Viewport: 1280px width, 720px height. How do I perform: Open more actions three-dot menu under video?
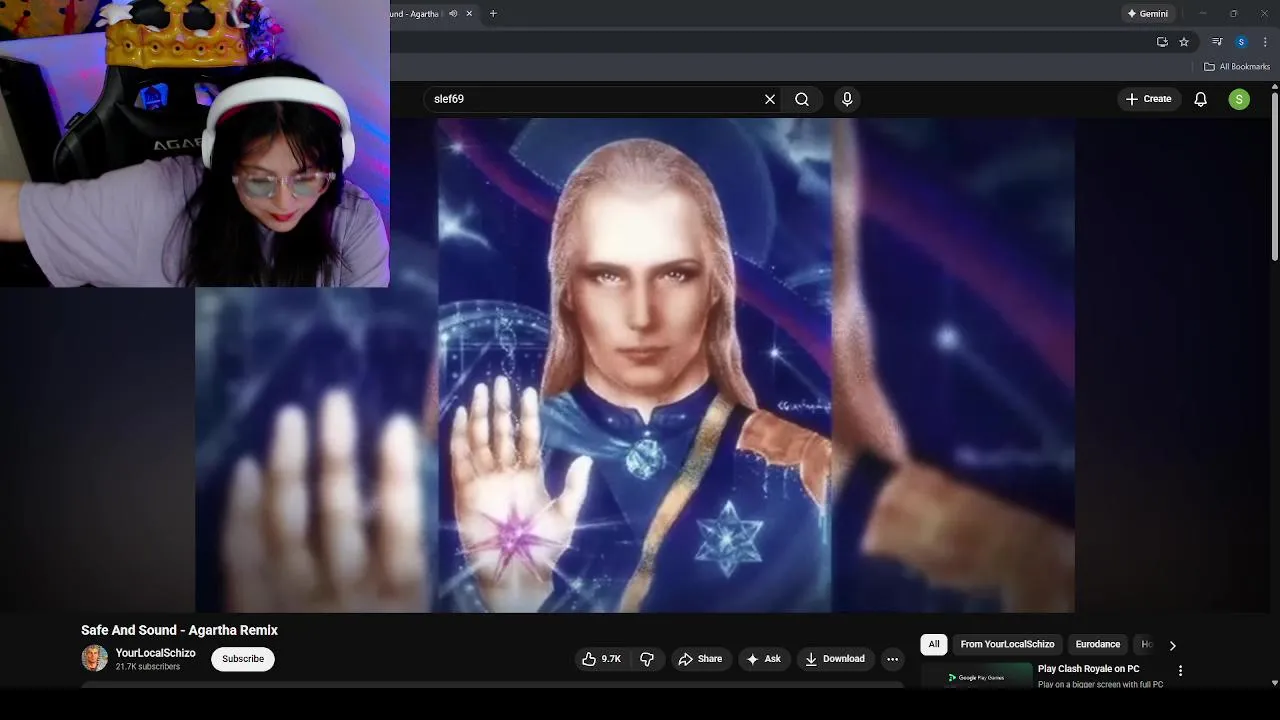point(892,659)
